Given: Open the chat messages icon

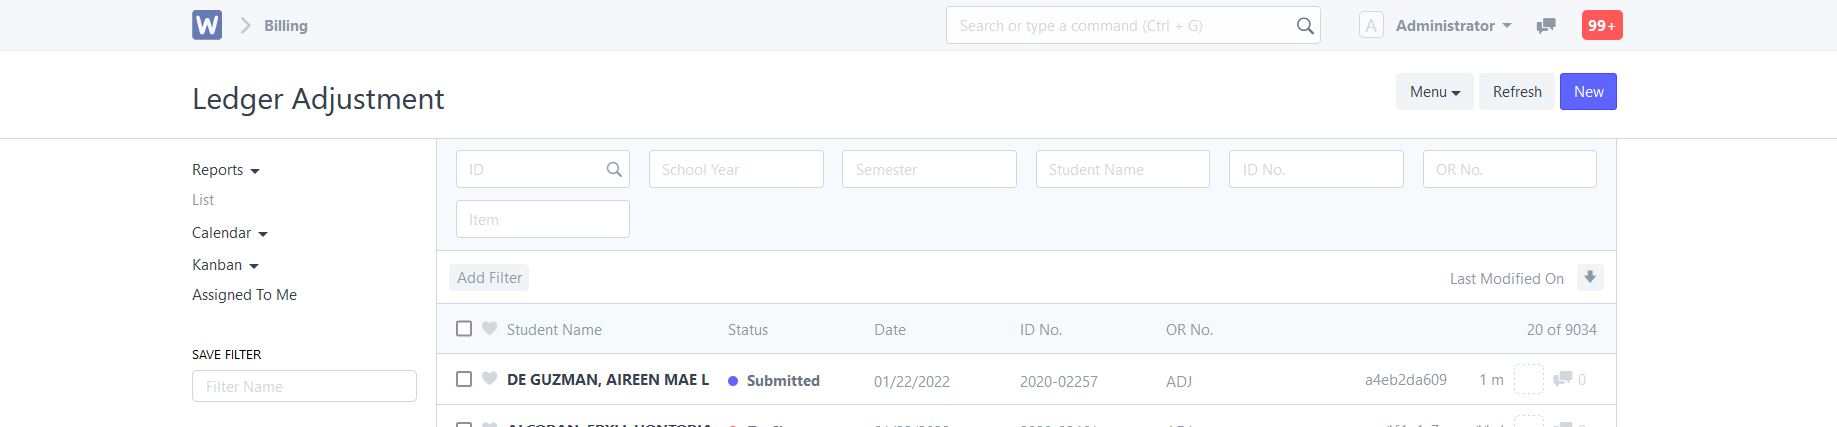Looking at the screenshot, I should (x=1546, y=26).
